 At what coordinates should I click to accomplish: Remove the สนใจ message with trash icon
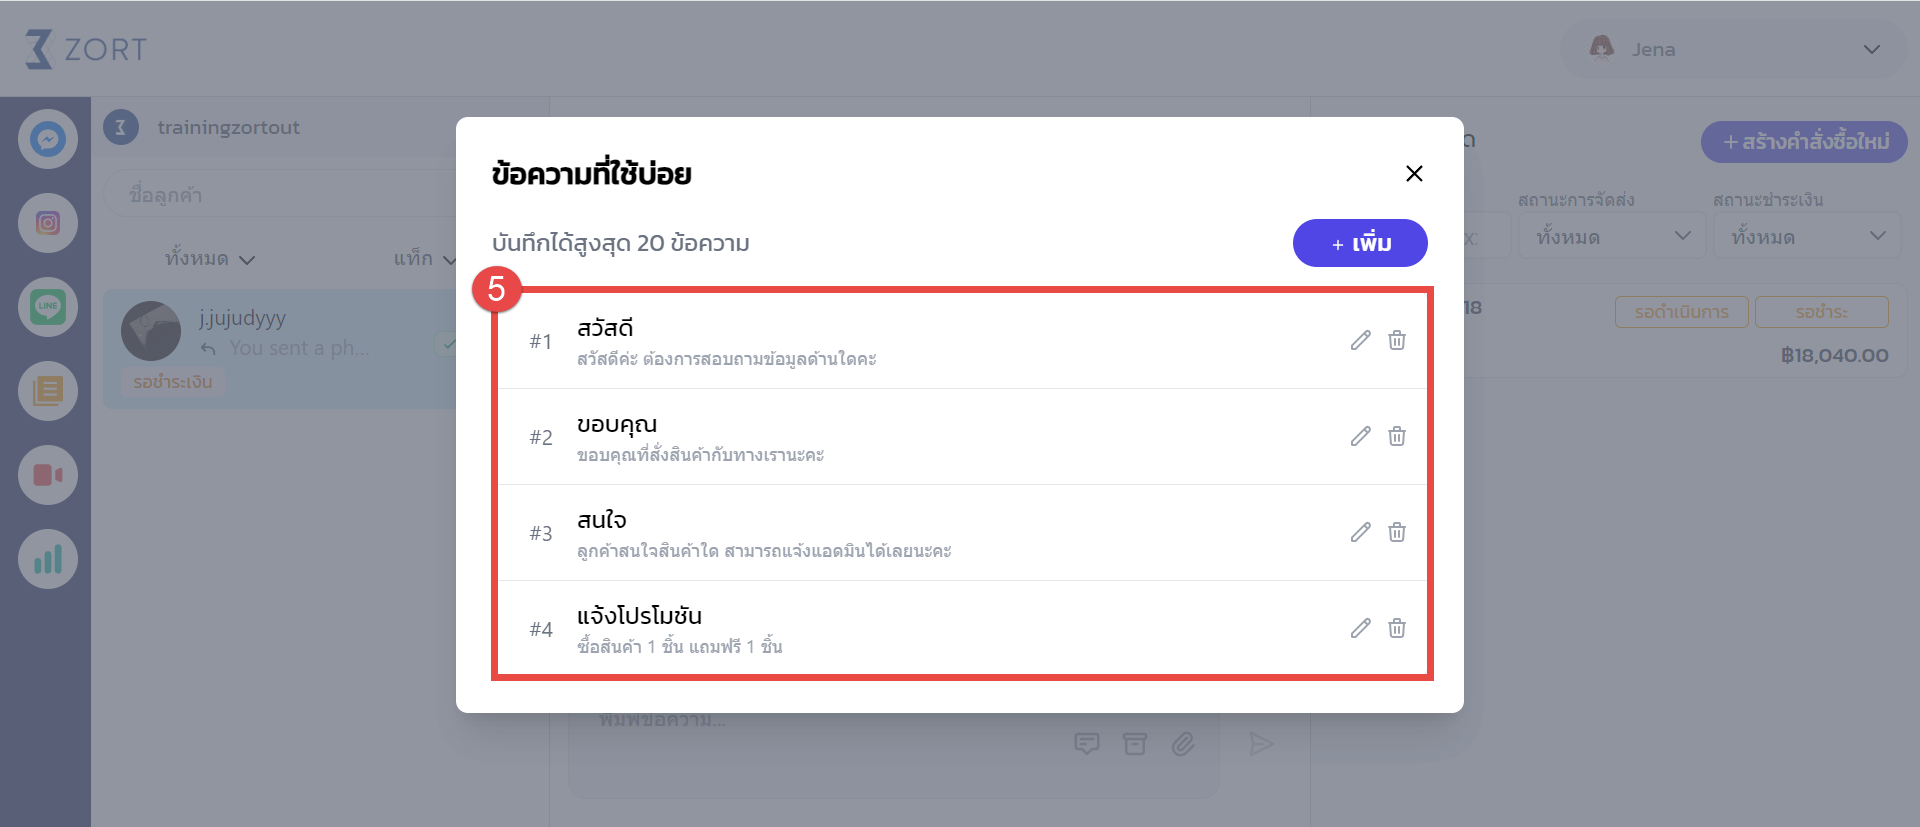coord(1397,532)
